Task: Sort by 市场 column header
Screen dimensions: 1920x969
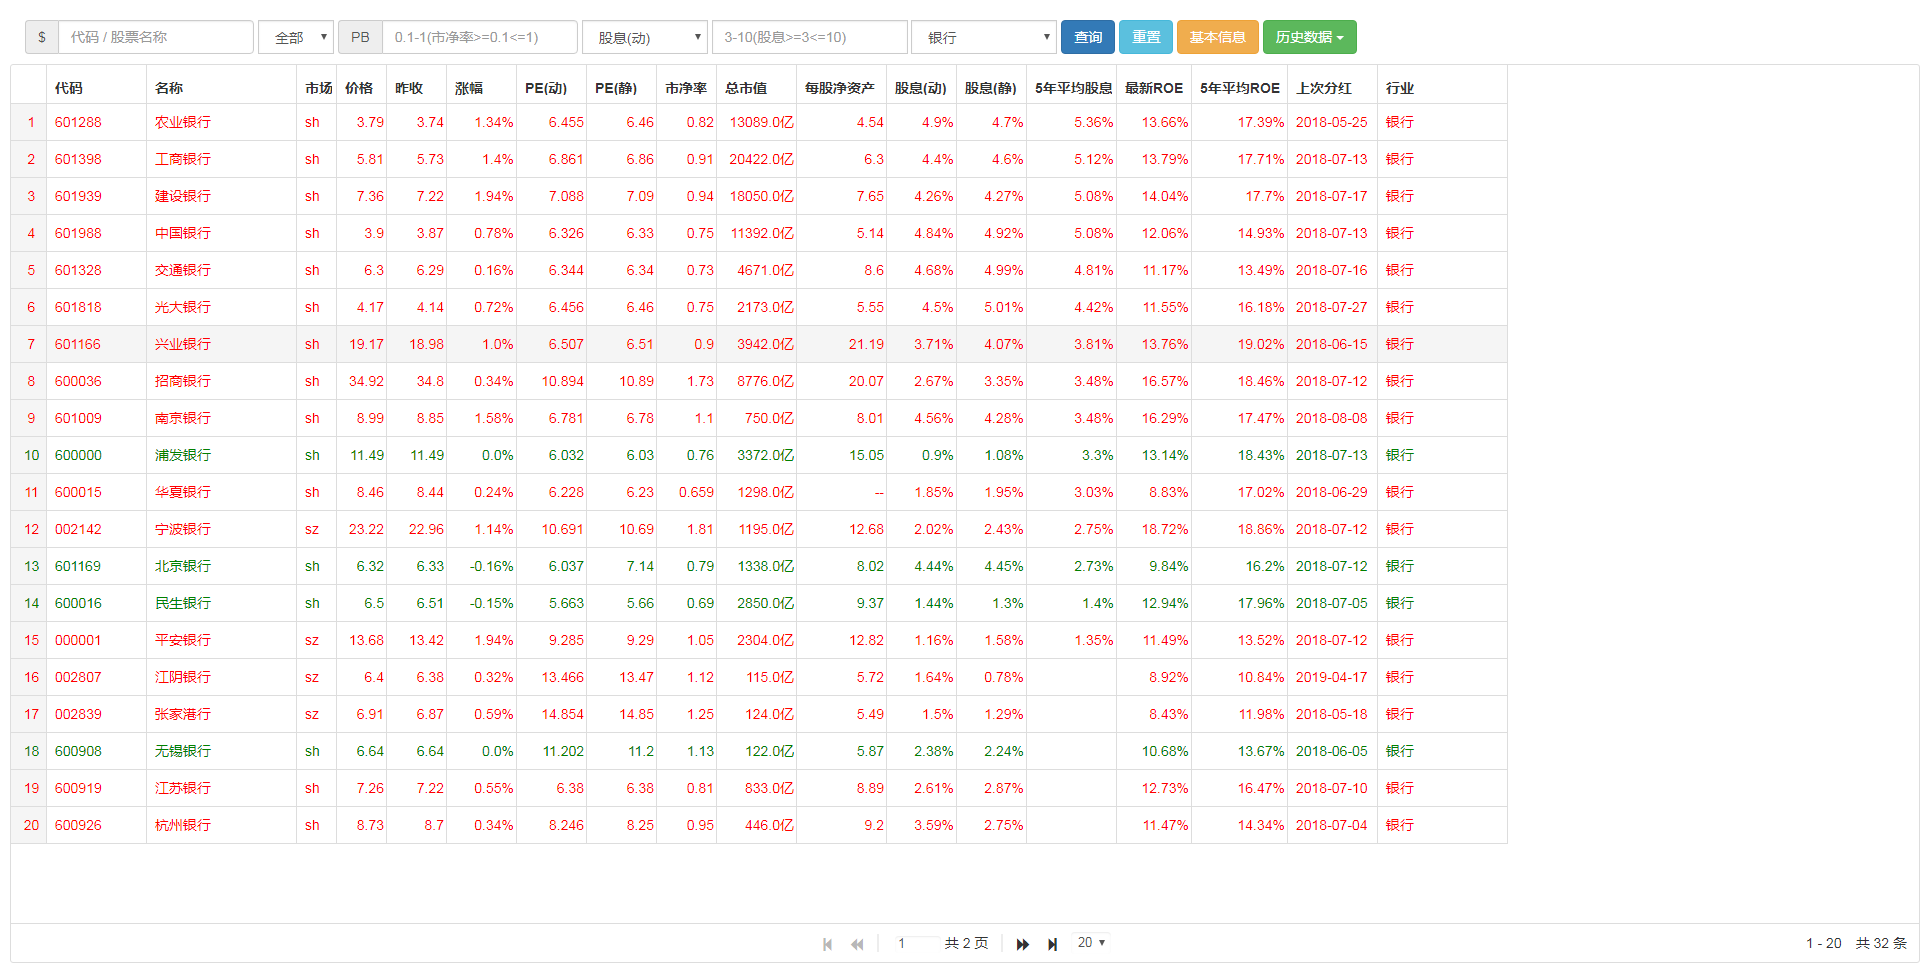Action: click(318, 88)
